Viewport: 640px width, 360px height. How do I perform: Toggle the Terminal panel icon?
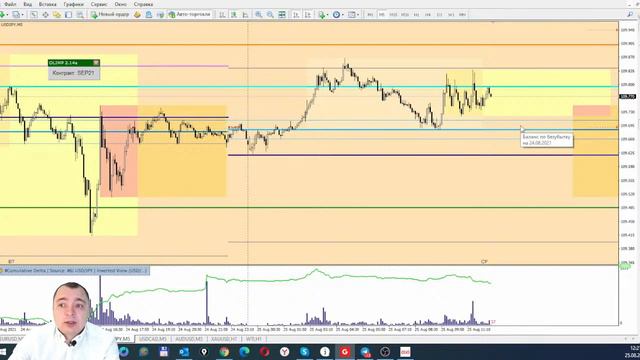point(68,15)
